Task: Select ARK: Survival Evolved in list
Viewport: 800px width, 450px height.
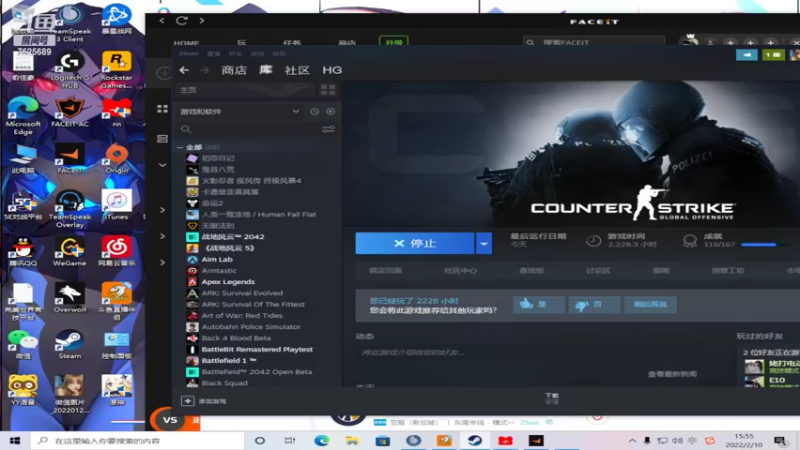Action: [x=242, y=293]
